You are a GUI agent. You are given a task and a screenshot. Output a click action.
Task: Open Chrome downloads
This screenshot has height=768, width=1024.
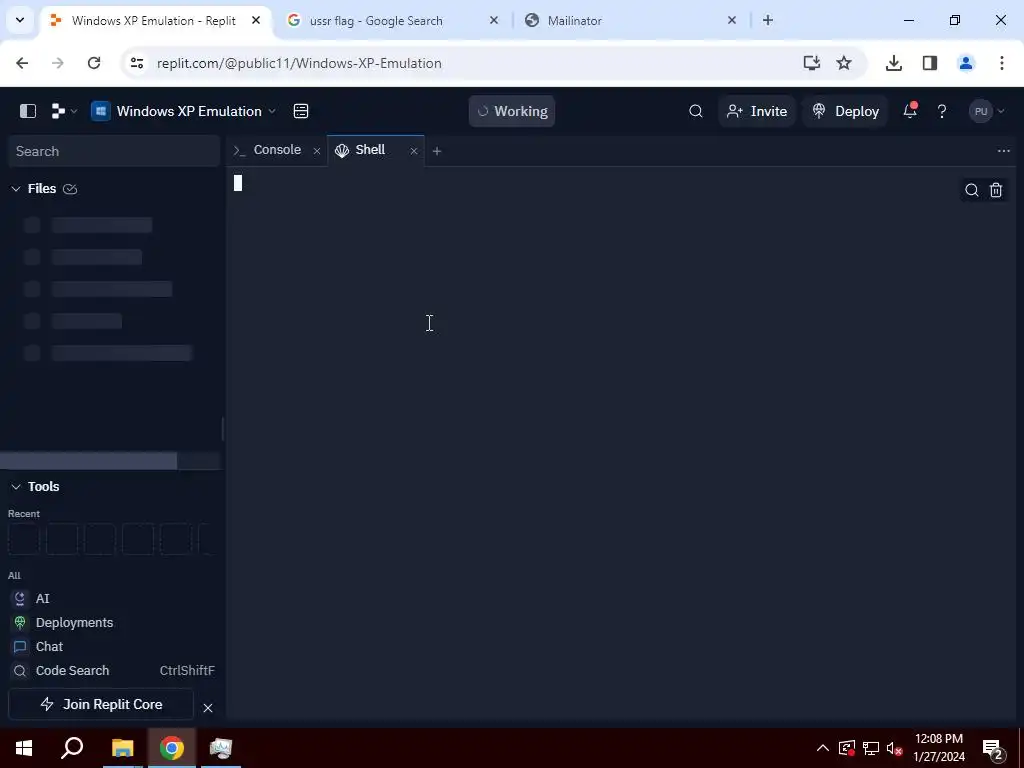click(x=894, y=63)
